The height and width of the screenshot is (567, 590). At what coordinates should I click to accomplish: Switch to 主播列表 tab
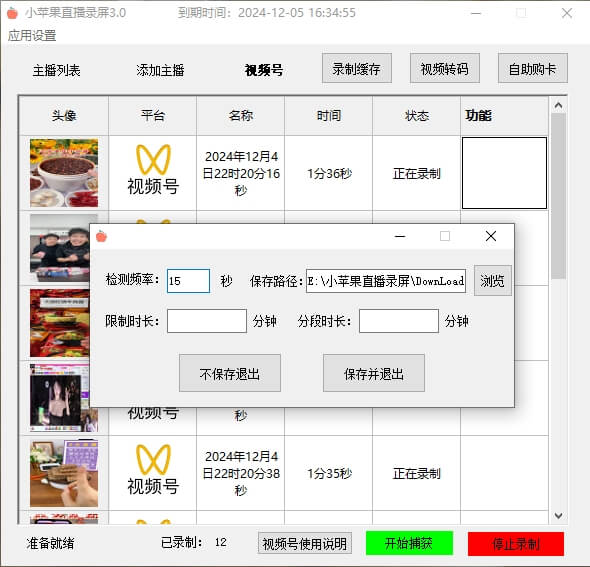[x=56, y=70]
